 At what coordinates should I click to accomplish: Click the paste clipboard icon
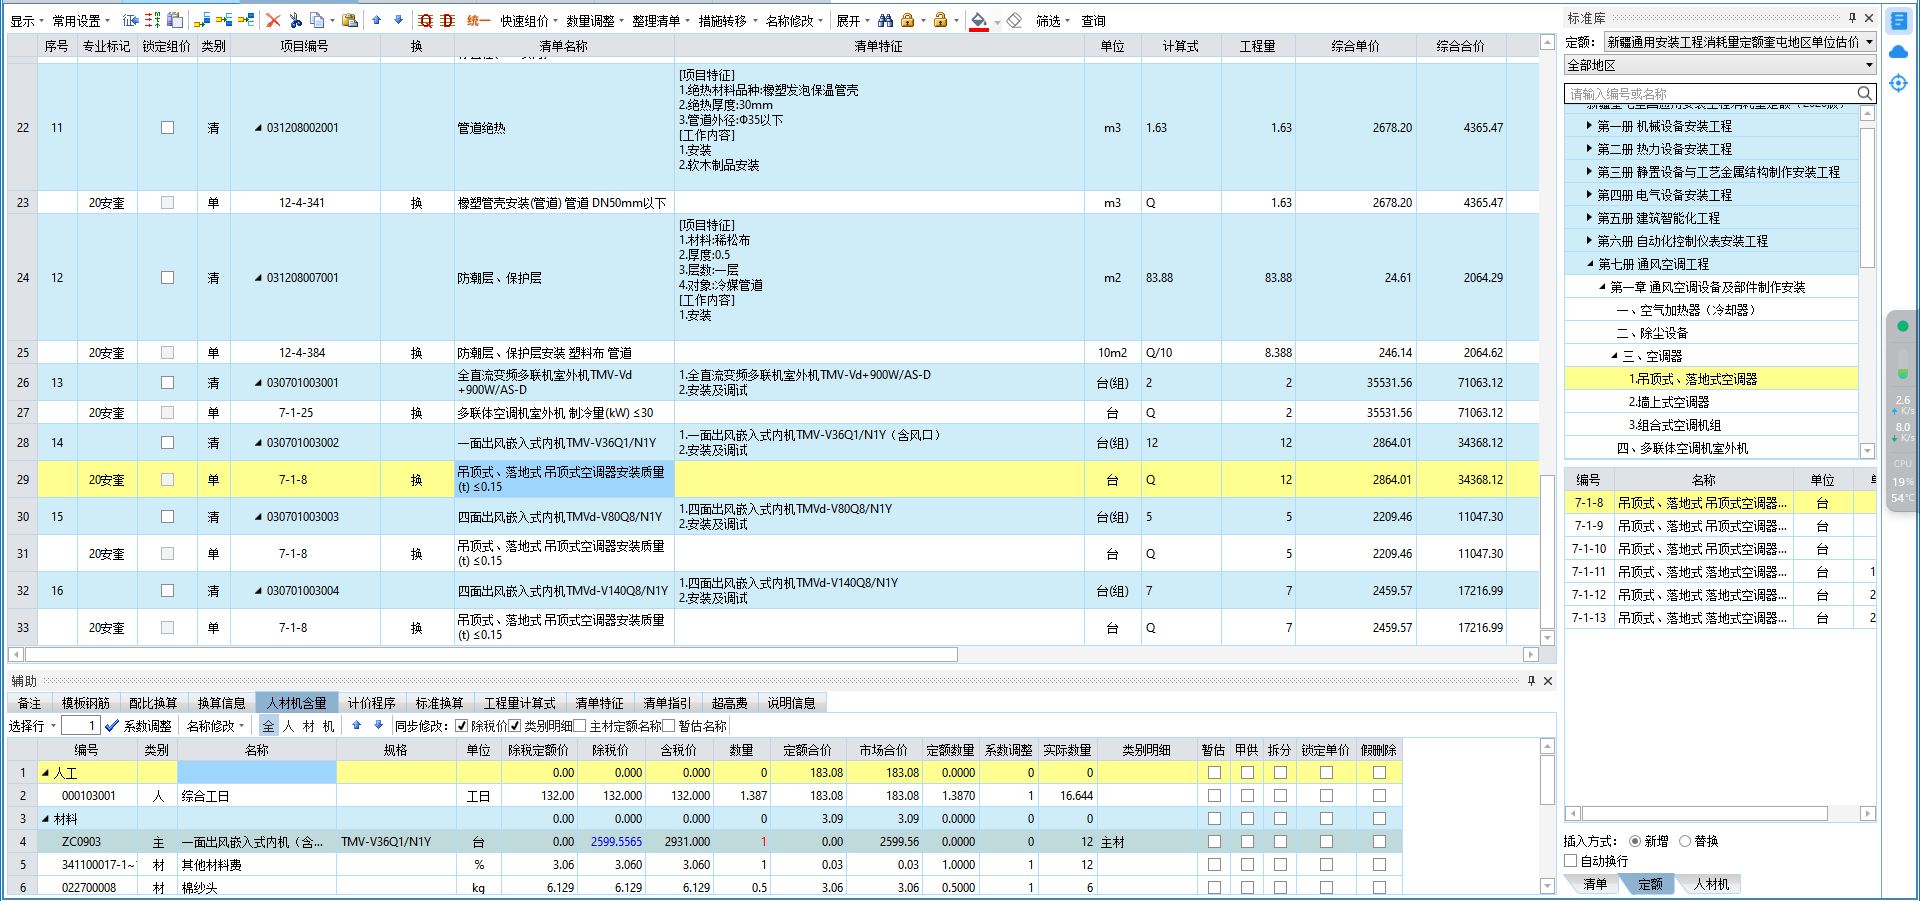pyautogui.click(x=349, y=20)
